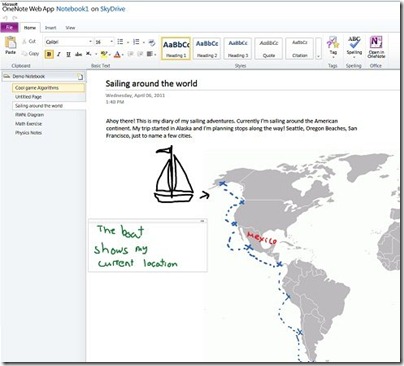
Task: Toggle italic formatting
Action: 59,54
